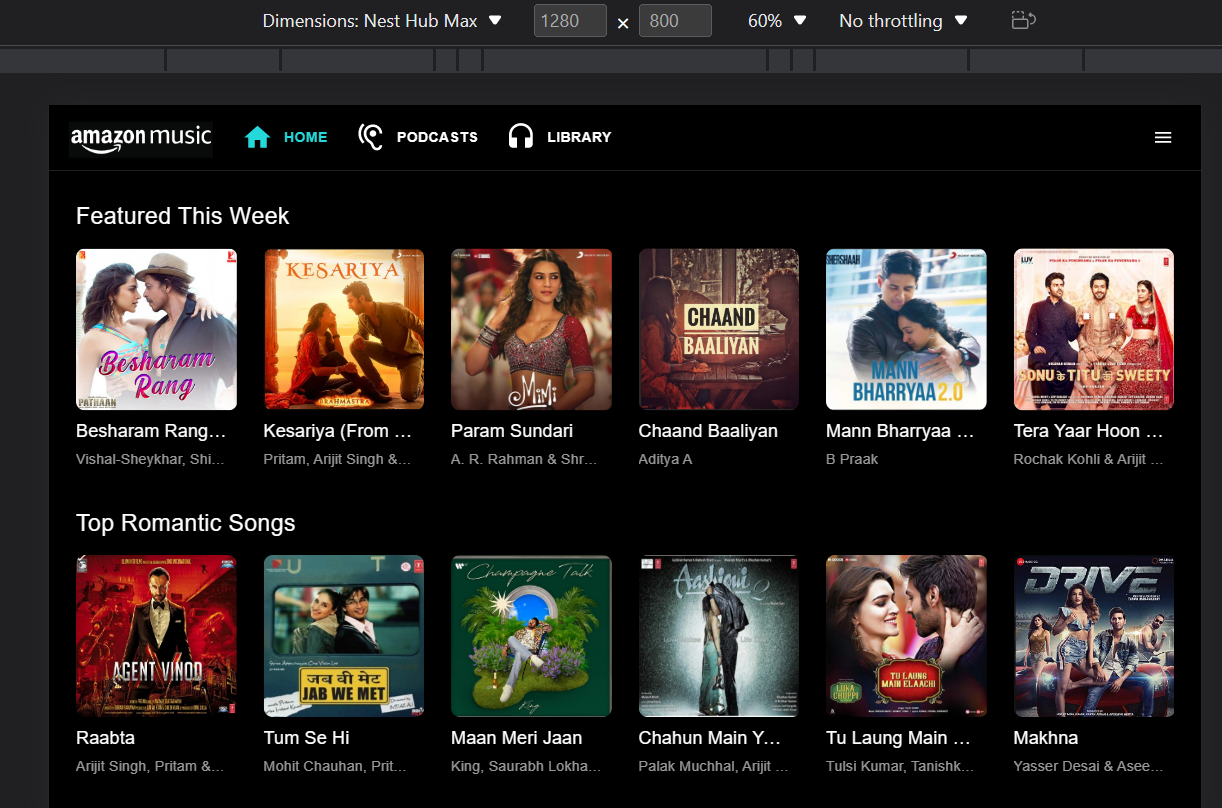Click artist text Arijit Singh, Pritam &...

pyautogui.click(x=150, y=766)
